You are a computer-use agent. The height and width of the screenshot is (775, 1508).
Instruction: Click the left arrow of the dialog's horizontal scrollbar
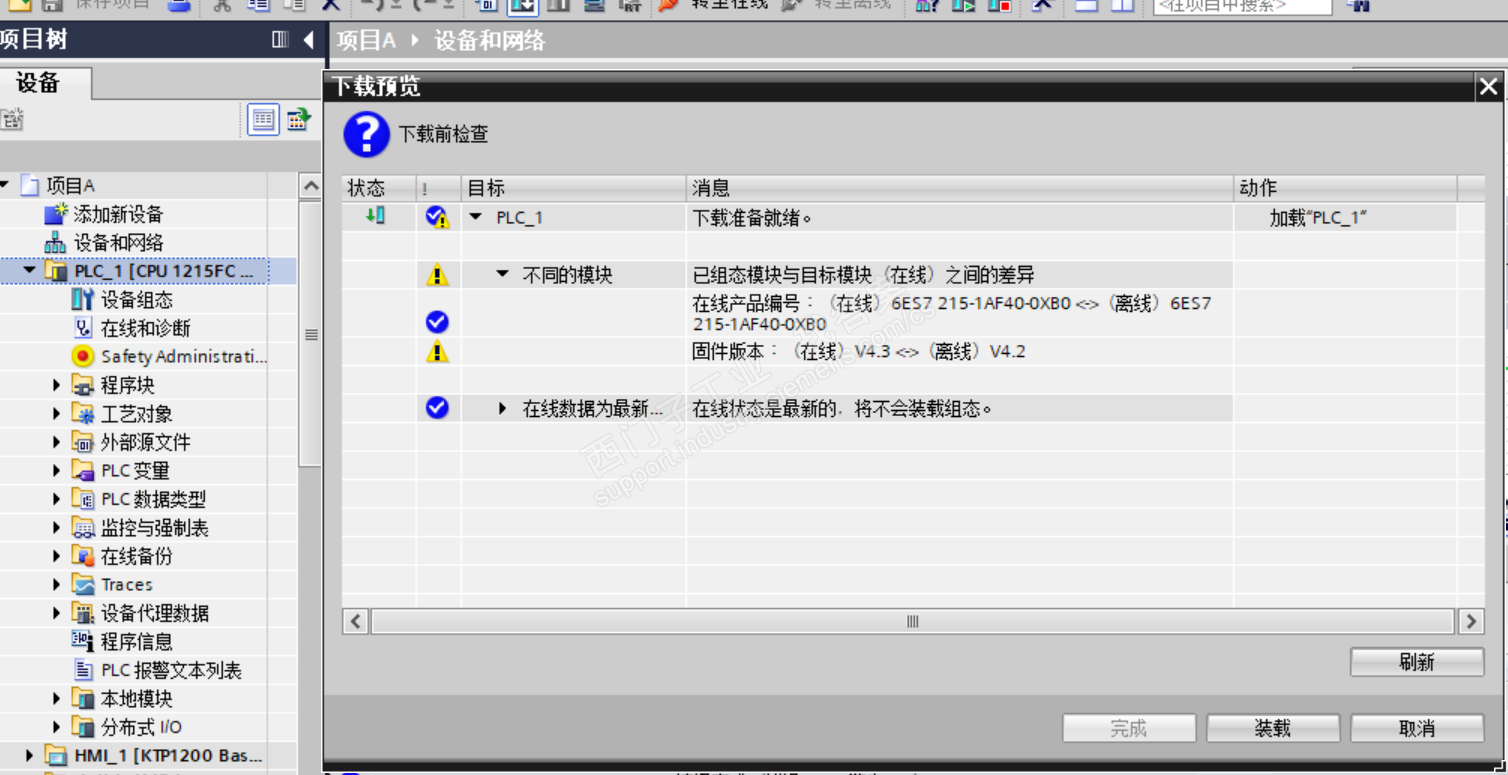click(356, 621)
